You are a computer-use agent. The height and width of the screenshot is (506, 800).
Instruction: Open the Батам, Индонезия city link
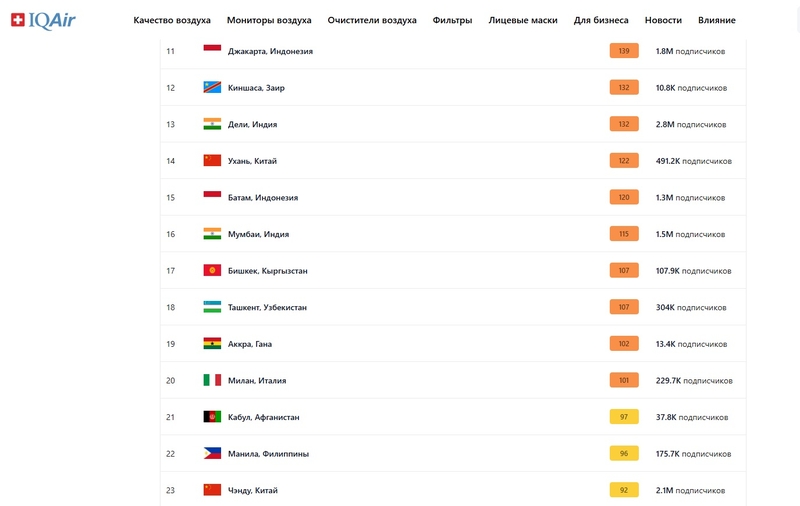[263, 197]
